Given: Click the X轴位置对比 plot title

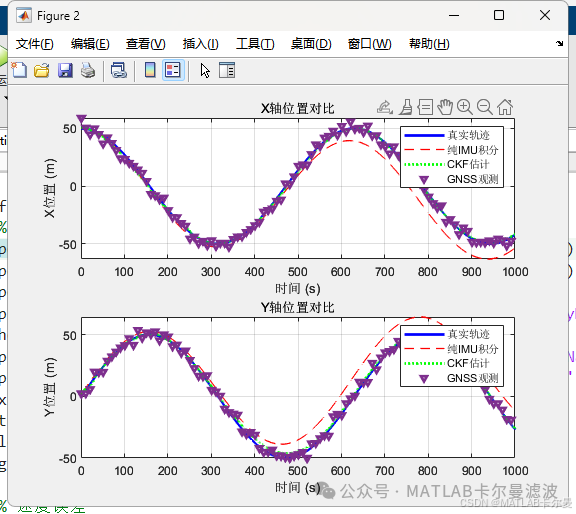Looking at the screenshot, I should pos(298,108).
